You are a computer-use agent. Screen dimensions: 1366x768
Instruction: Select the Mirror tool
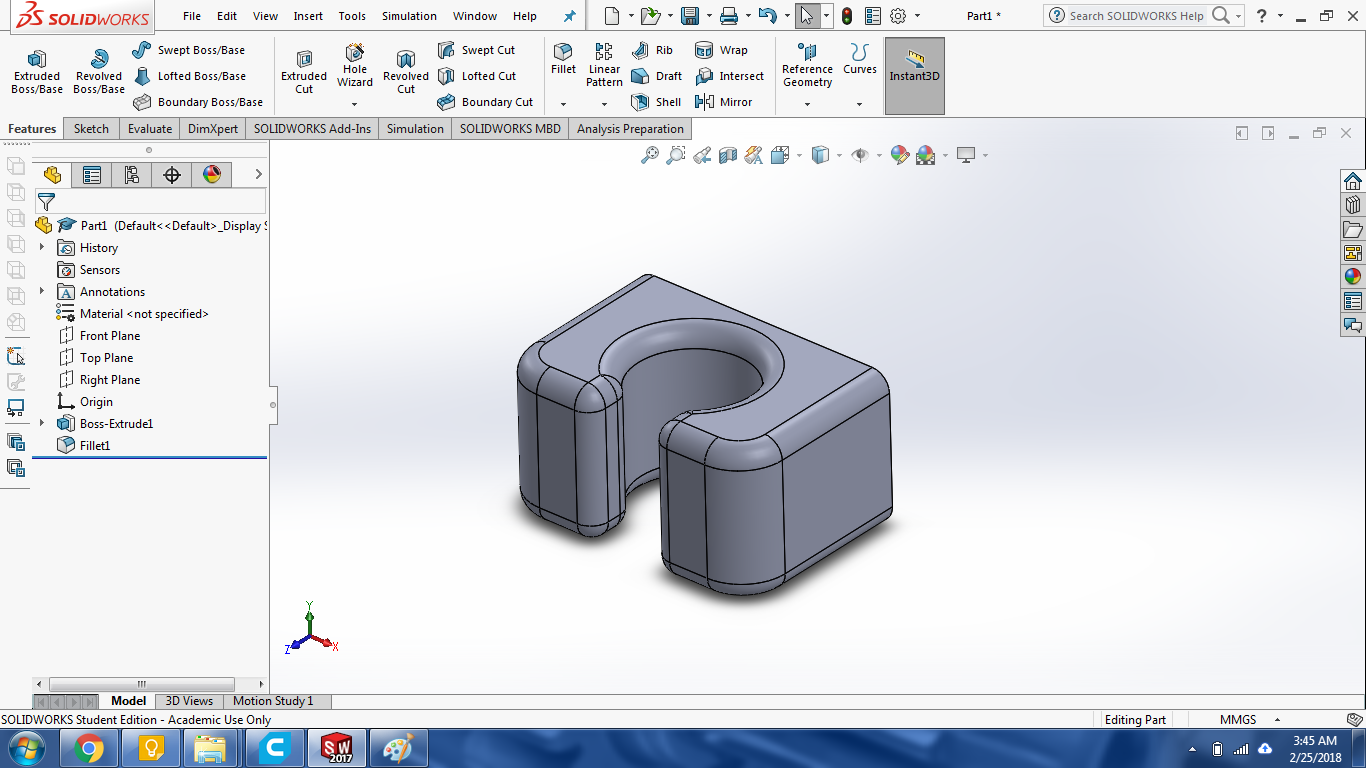[723, 102]
